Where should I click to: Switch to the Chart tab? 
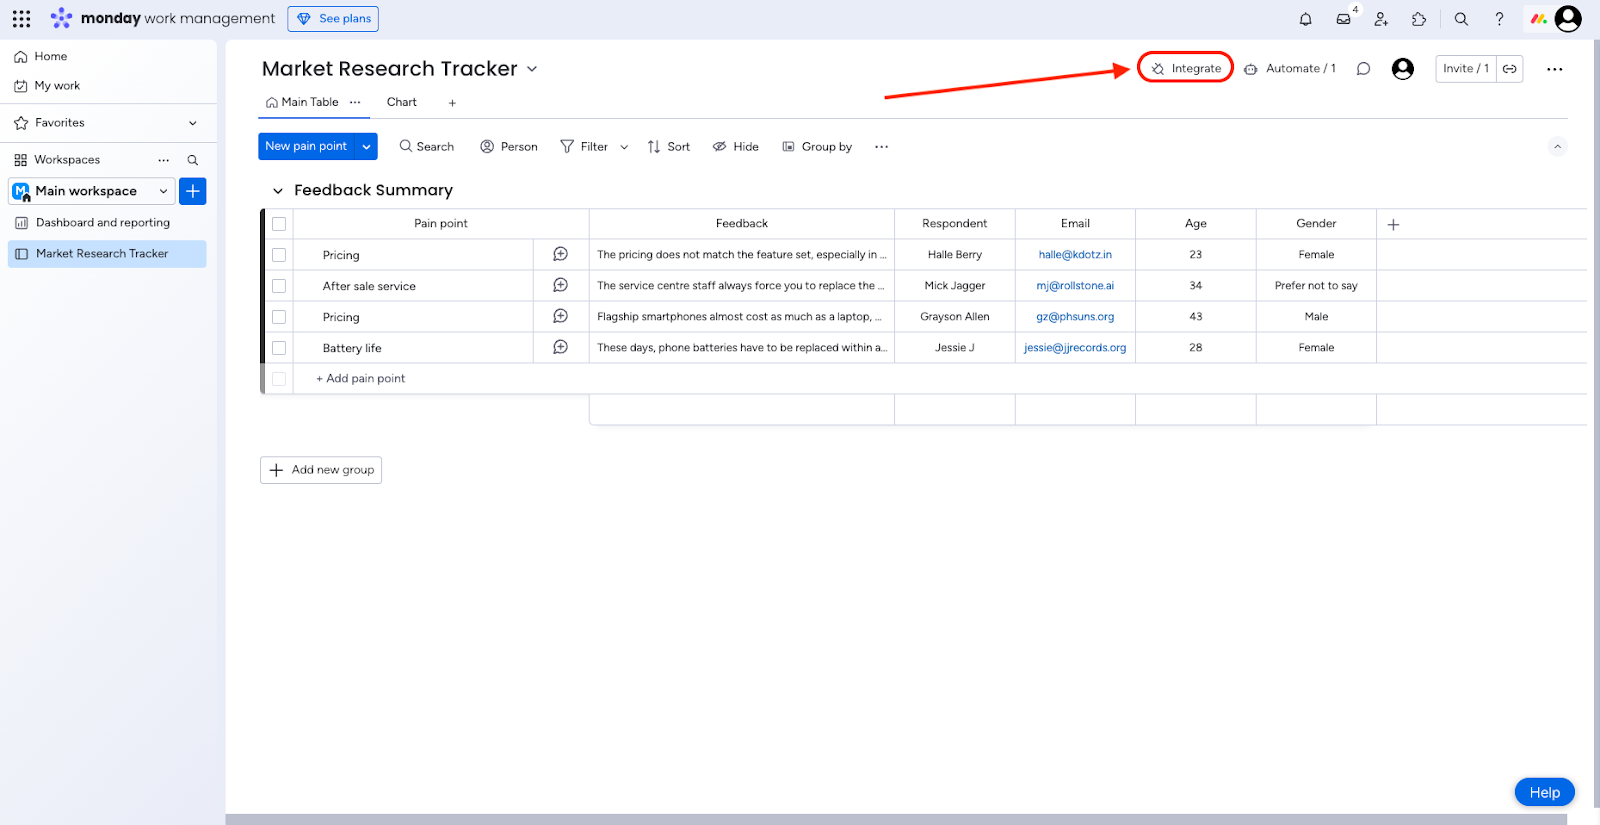(x=401, y=102)
